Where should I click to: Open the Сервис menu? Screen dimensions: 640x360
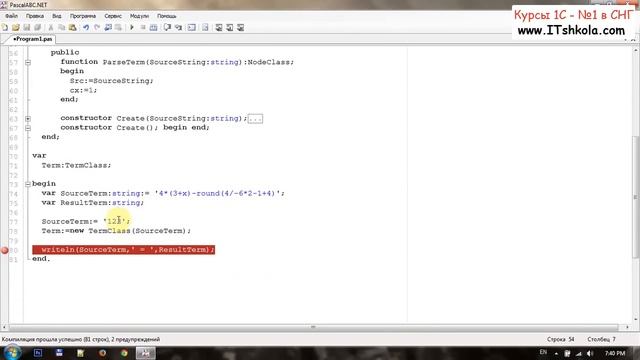click(x=113, y=16)
